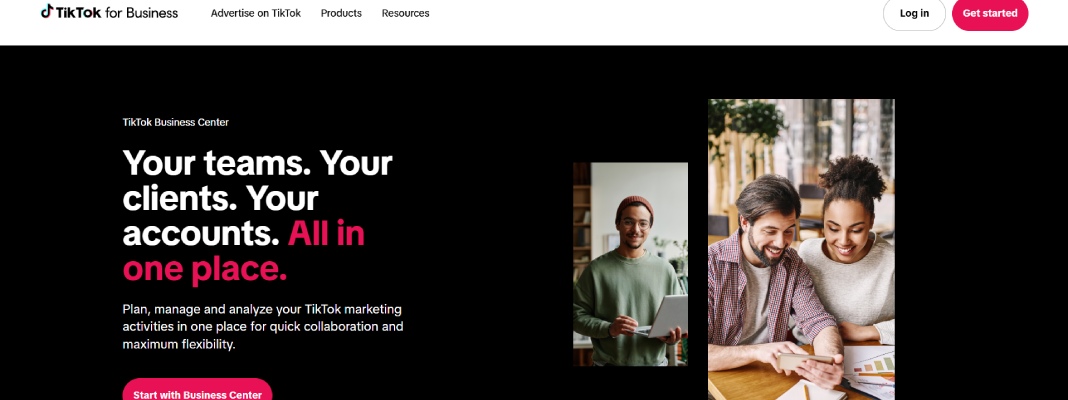Select the photo of couple viewing phone
The height and width of the screenshot is (400, 1068).
click(x=800, y=250)
